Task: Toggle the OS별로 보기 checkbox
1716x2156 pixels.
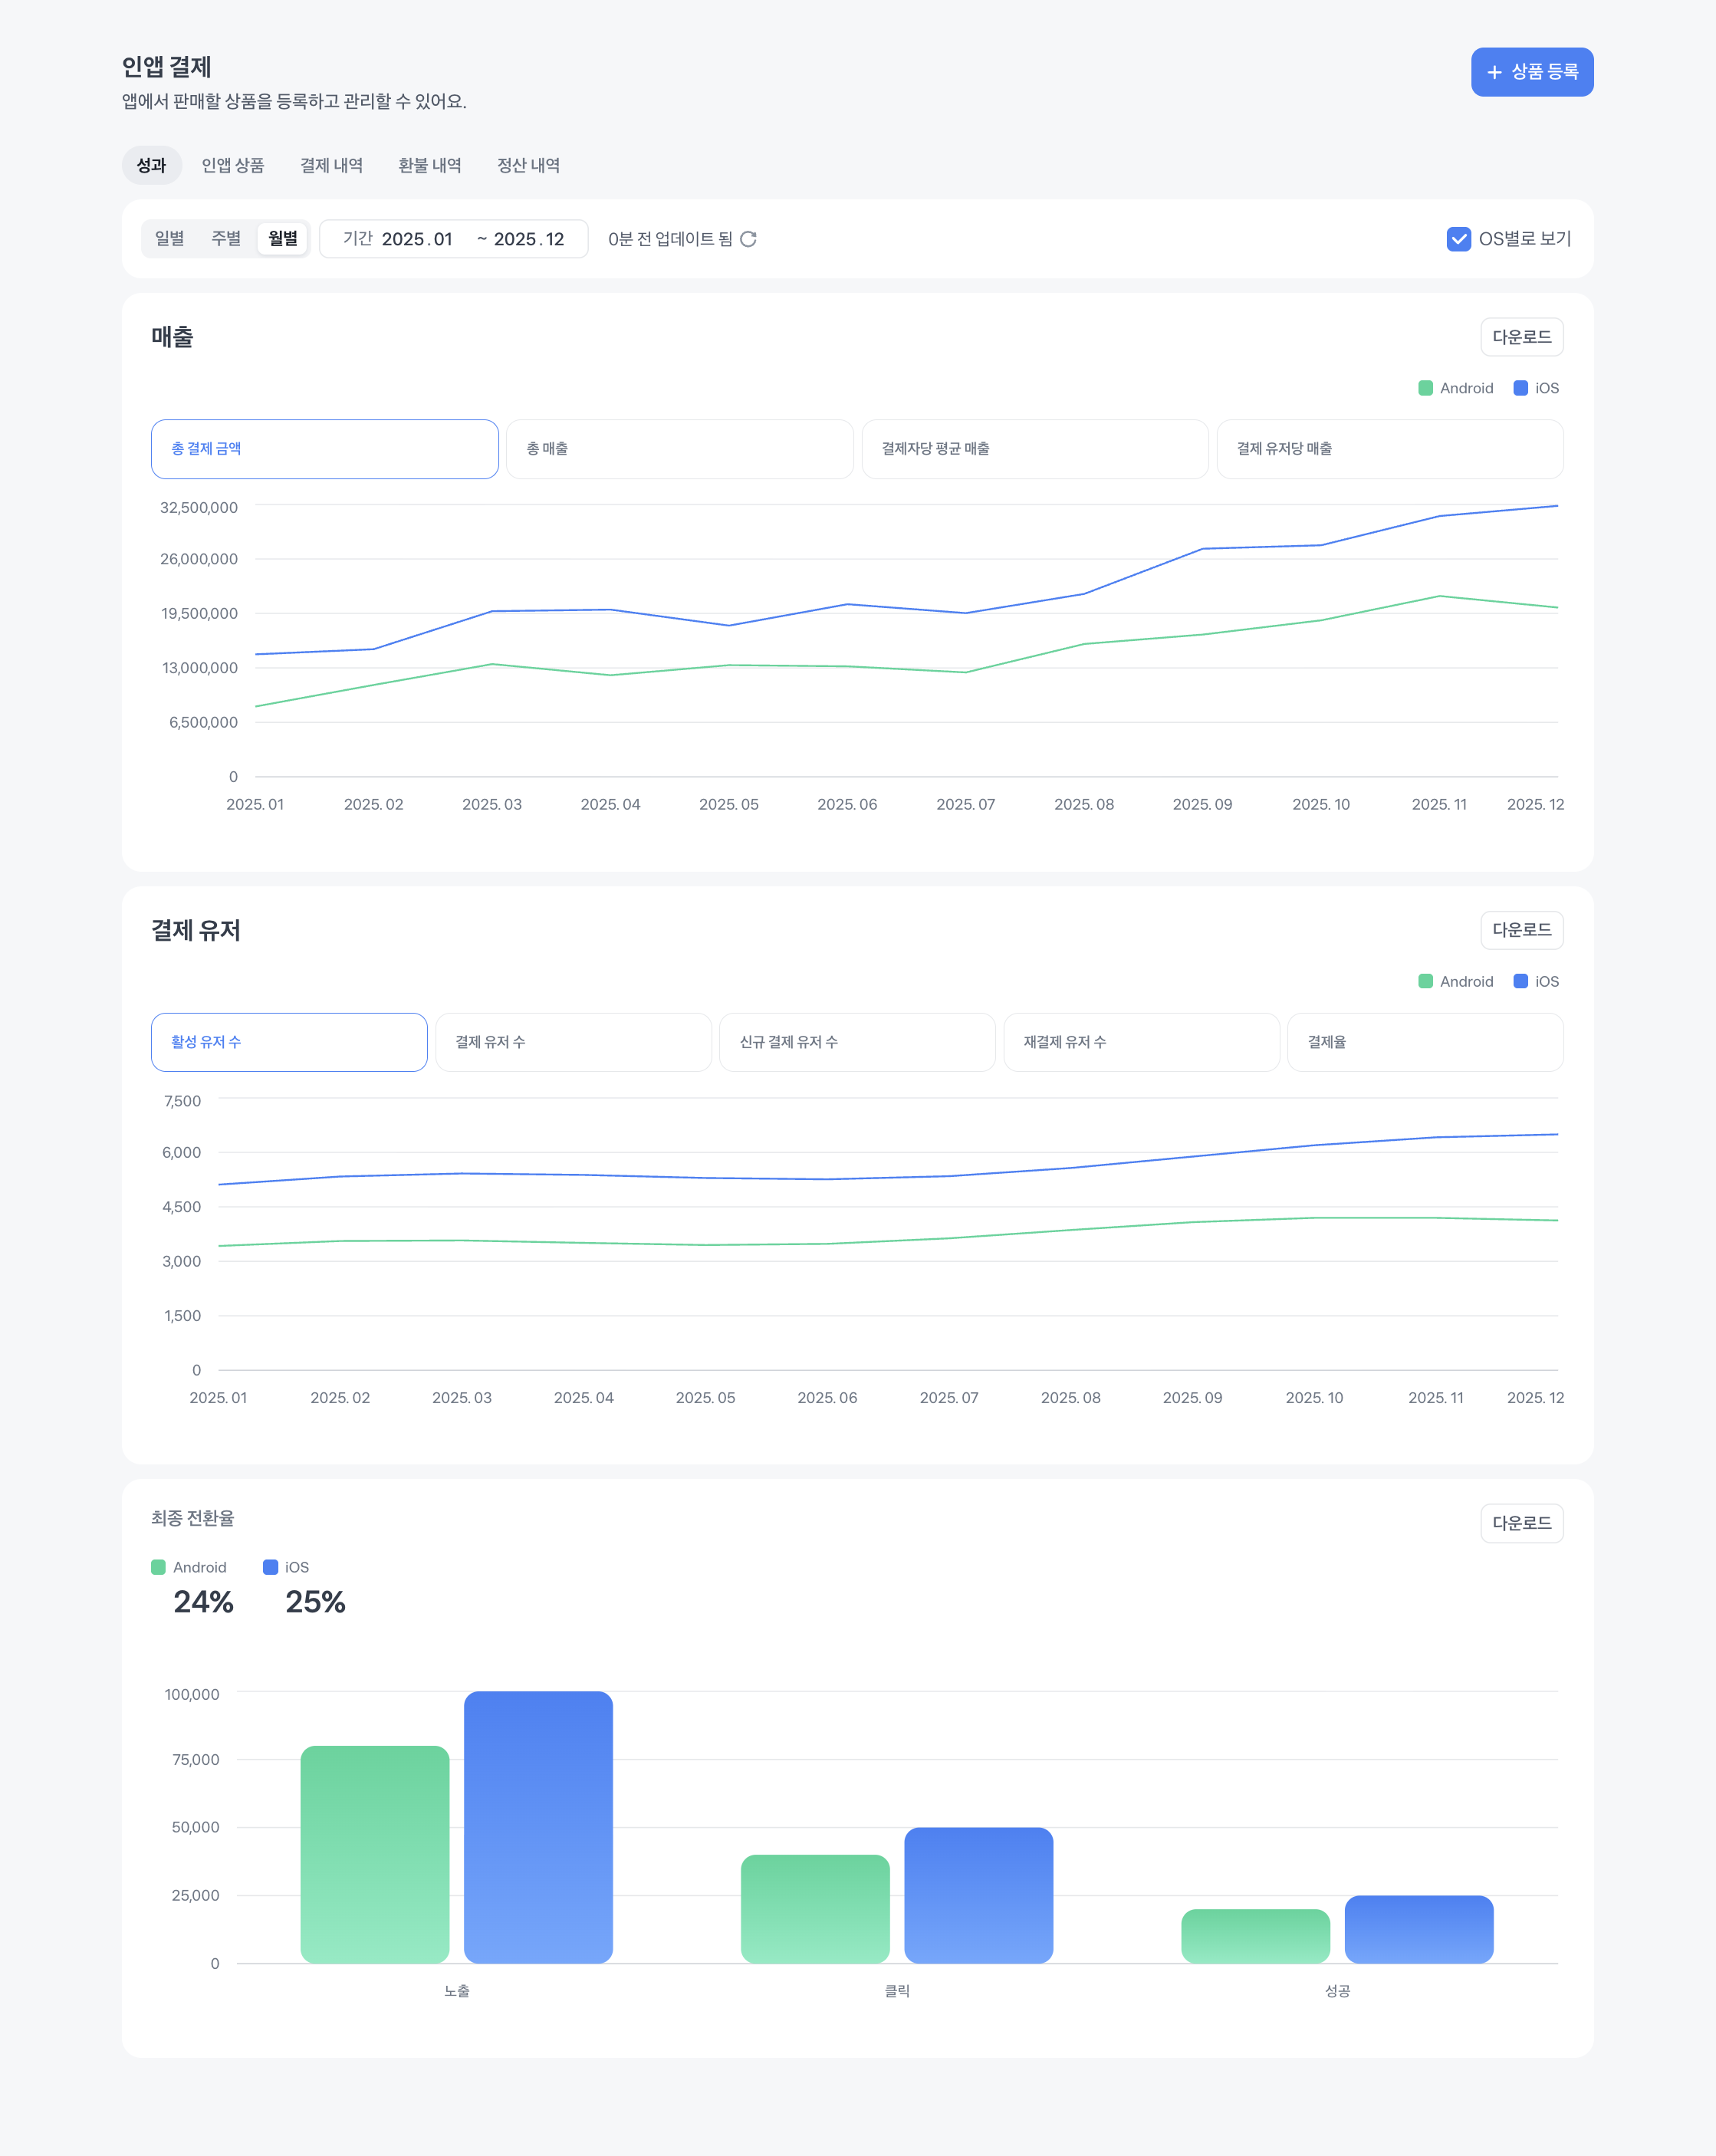Action: click(x=1458, y=239)
